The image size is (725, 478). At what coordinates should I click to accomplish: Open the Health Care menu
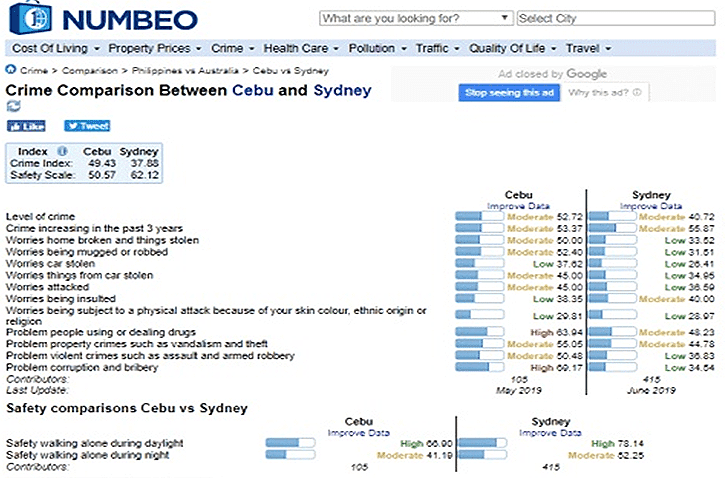point(301,49)
